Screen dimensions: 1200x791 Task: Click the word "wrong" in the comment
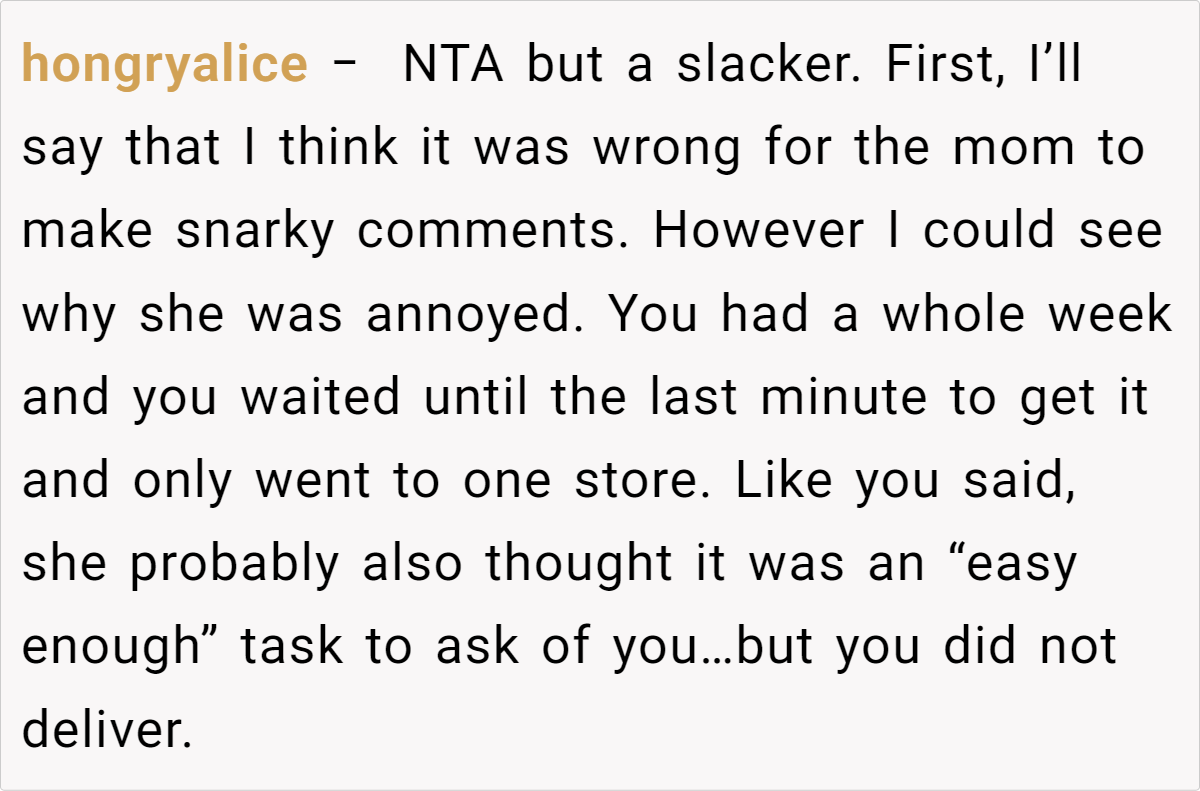667,149
